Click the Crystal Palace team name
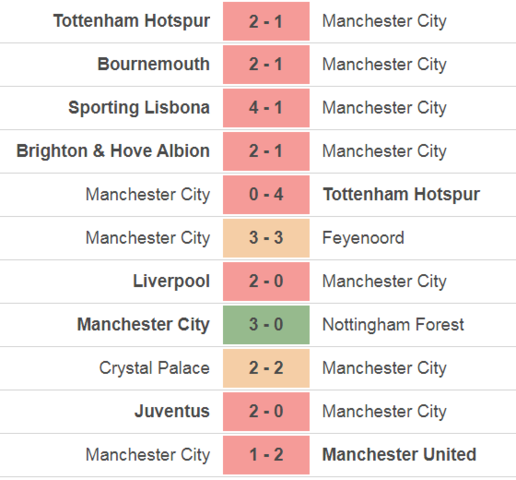Screen dimensions: 516x480 [x=154, y=368]
